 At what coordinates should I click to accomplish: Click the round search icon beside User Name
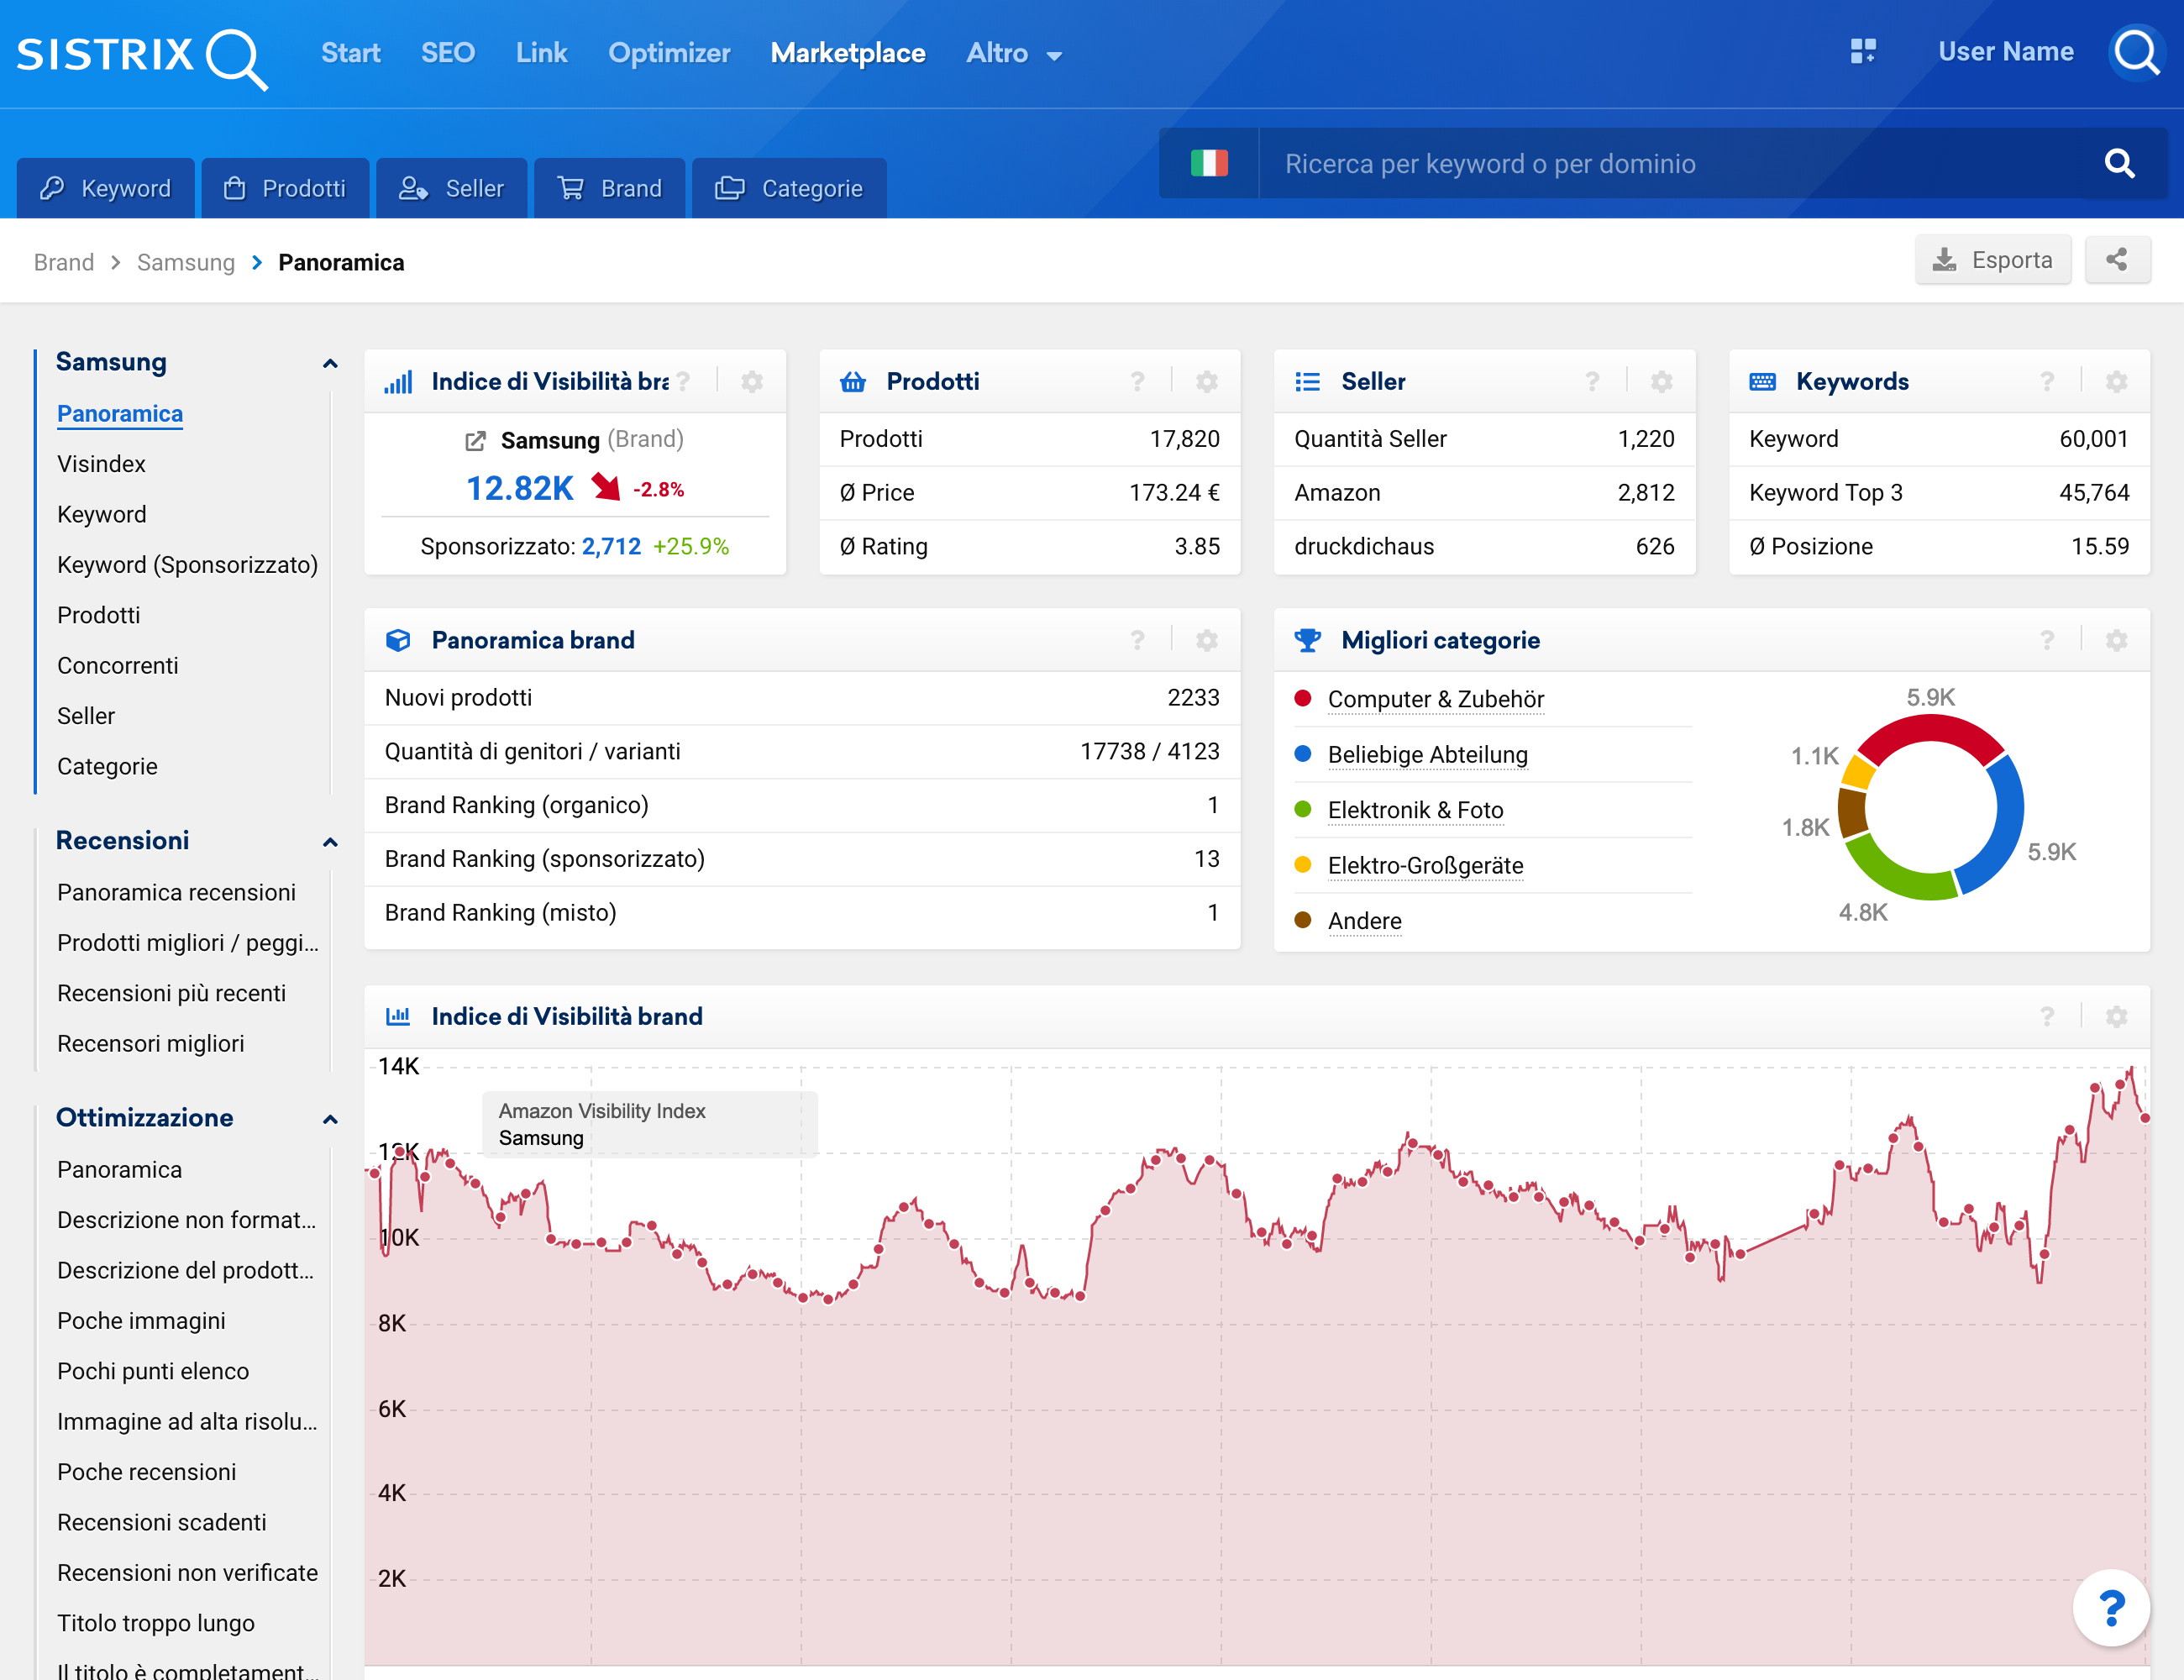click(2136, 52)
